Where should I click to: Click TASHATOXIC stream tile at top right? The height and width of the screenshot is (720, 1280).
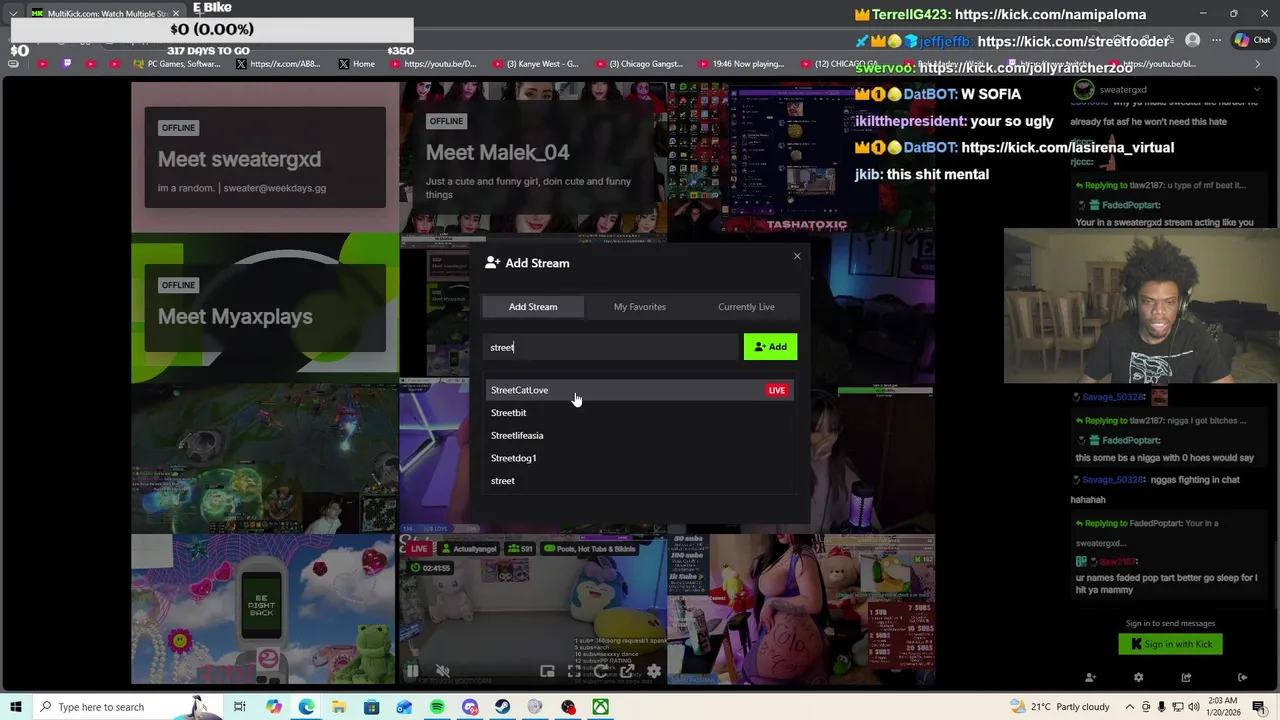coord(801,157)
